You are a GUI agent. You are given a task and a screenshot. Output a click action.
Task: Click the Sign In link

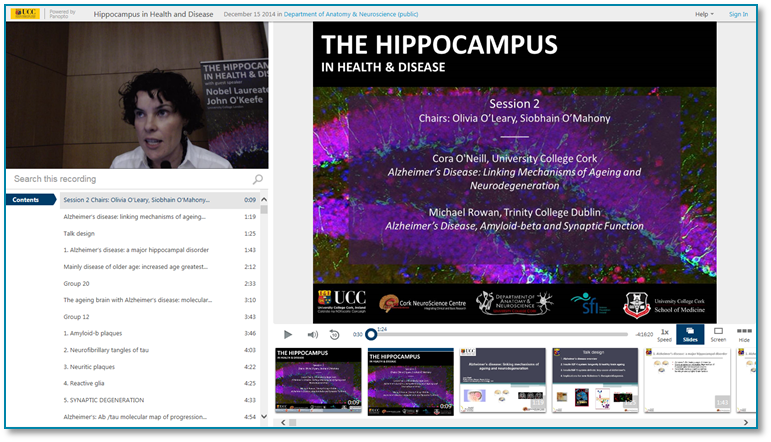738,14
